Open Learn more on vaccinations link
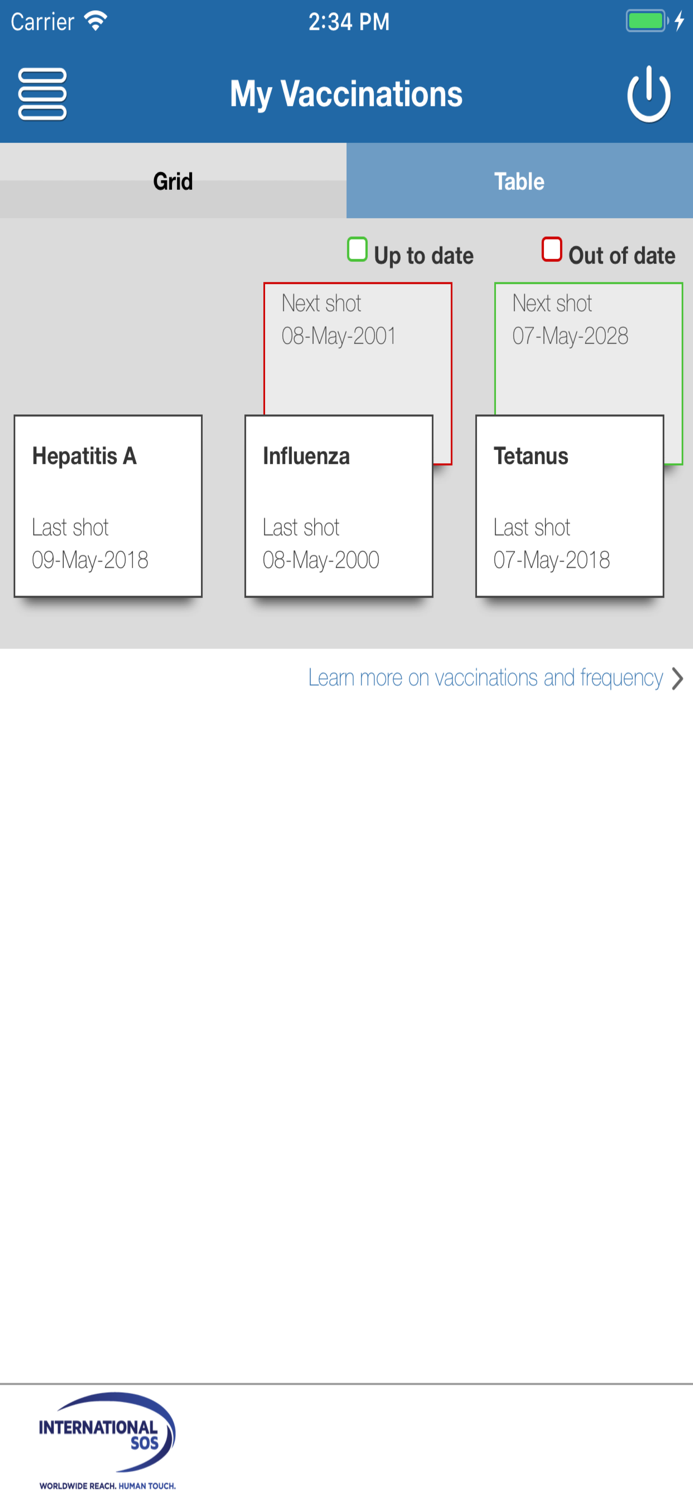Image resolution: width=693 pixels, height=1500 pixels. [485, 678]
